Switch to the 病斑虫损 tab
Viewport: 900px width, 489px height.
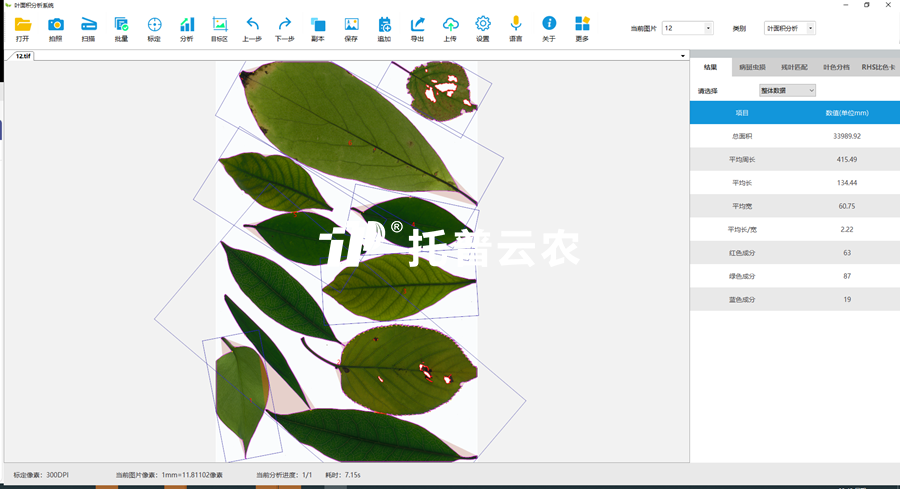(752, 68)
